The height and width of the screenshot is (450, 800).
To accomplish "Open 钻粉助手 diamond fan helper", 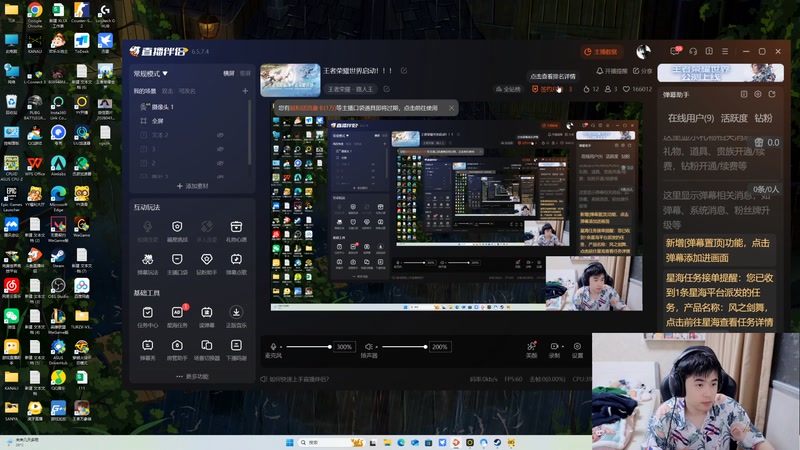I will 207,264.
